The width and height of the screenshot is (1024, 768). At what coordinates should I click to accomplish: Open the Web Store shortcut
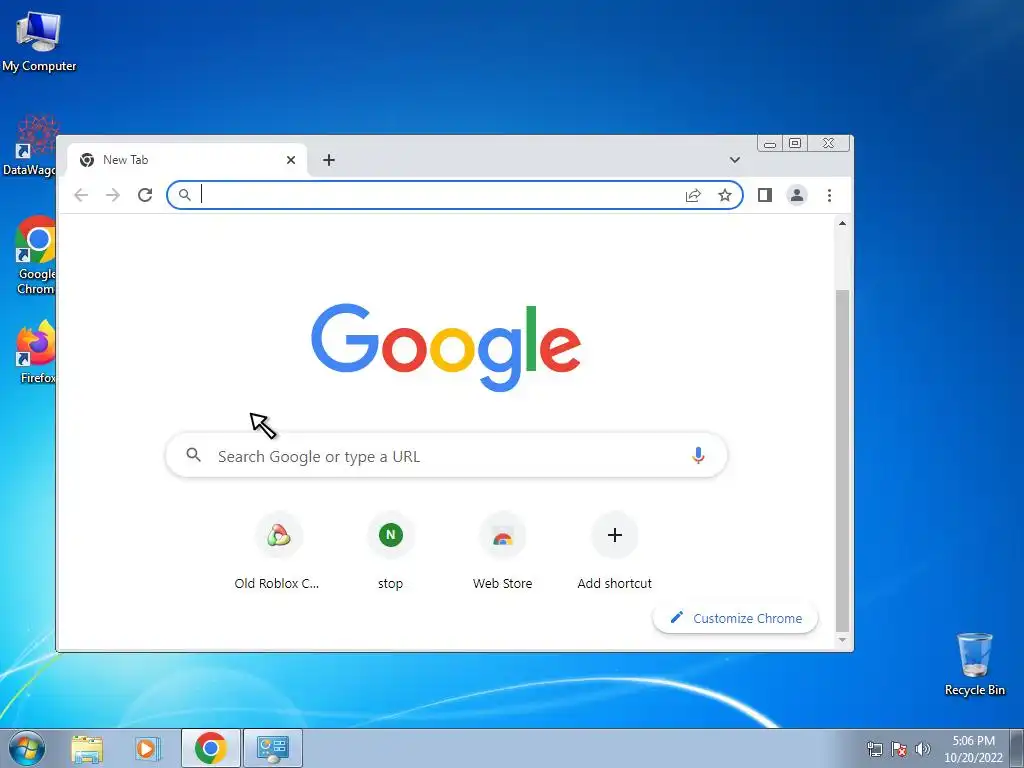point(502,552)
